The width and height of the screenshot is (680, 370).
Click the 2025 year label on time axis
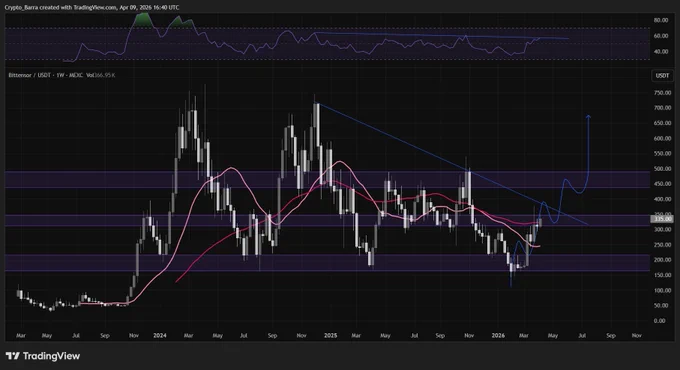pos(330,335)
